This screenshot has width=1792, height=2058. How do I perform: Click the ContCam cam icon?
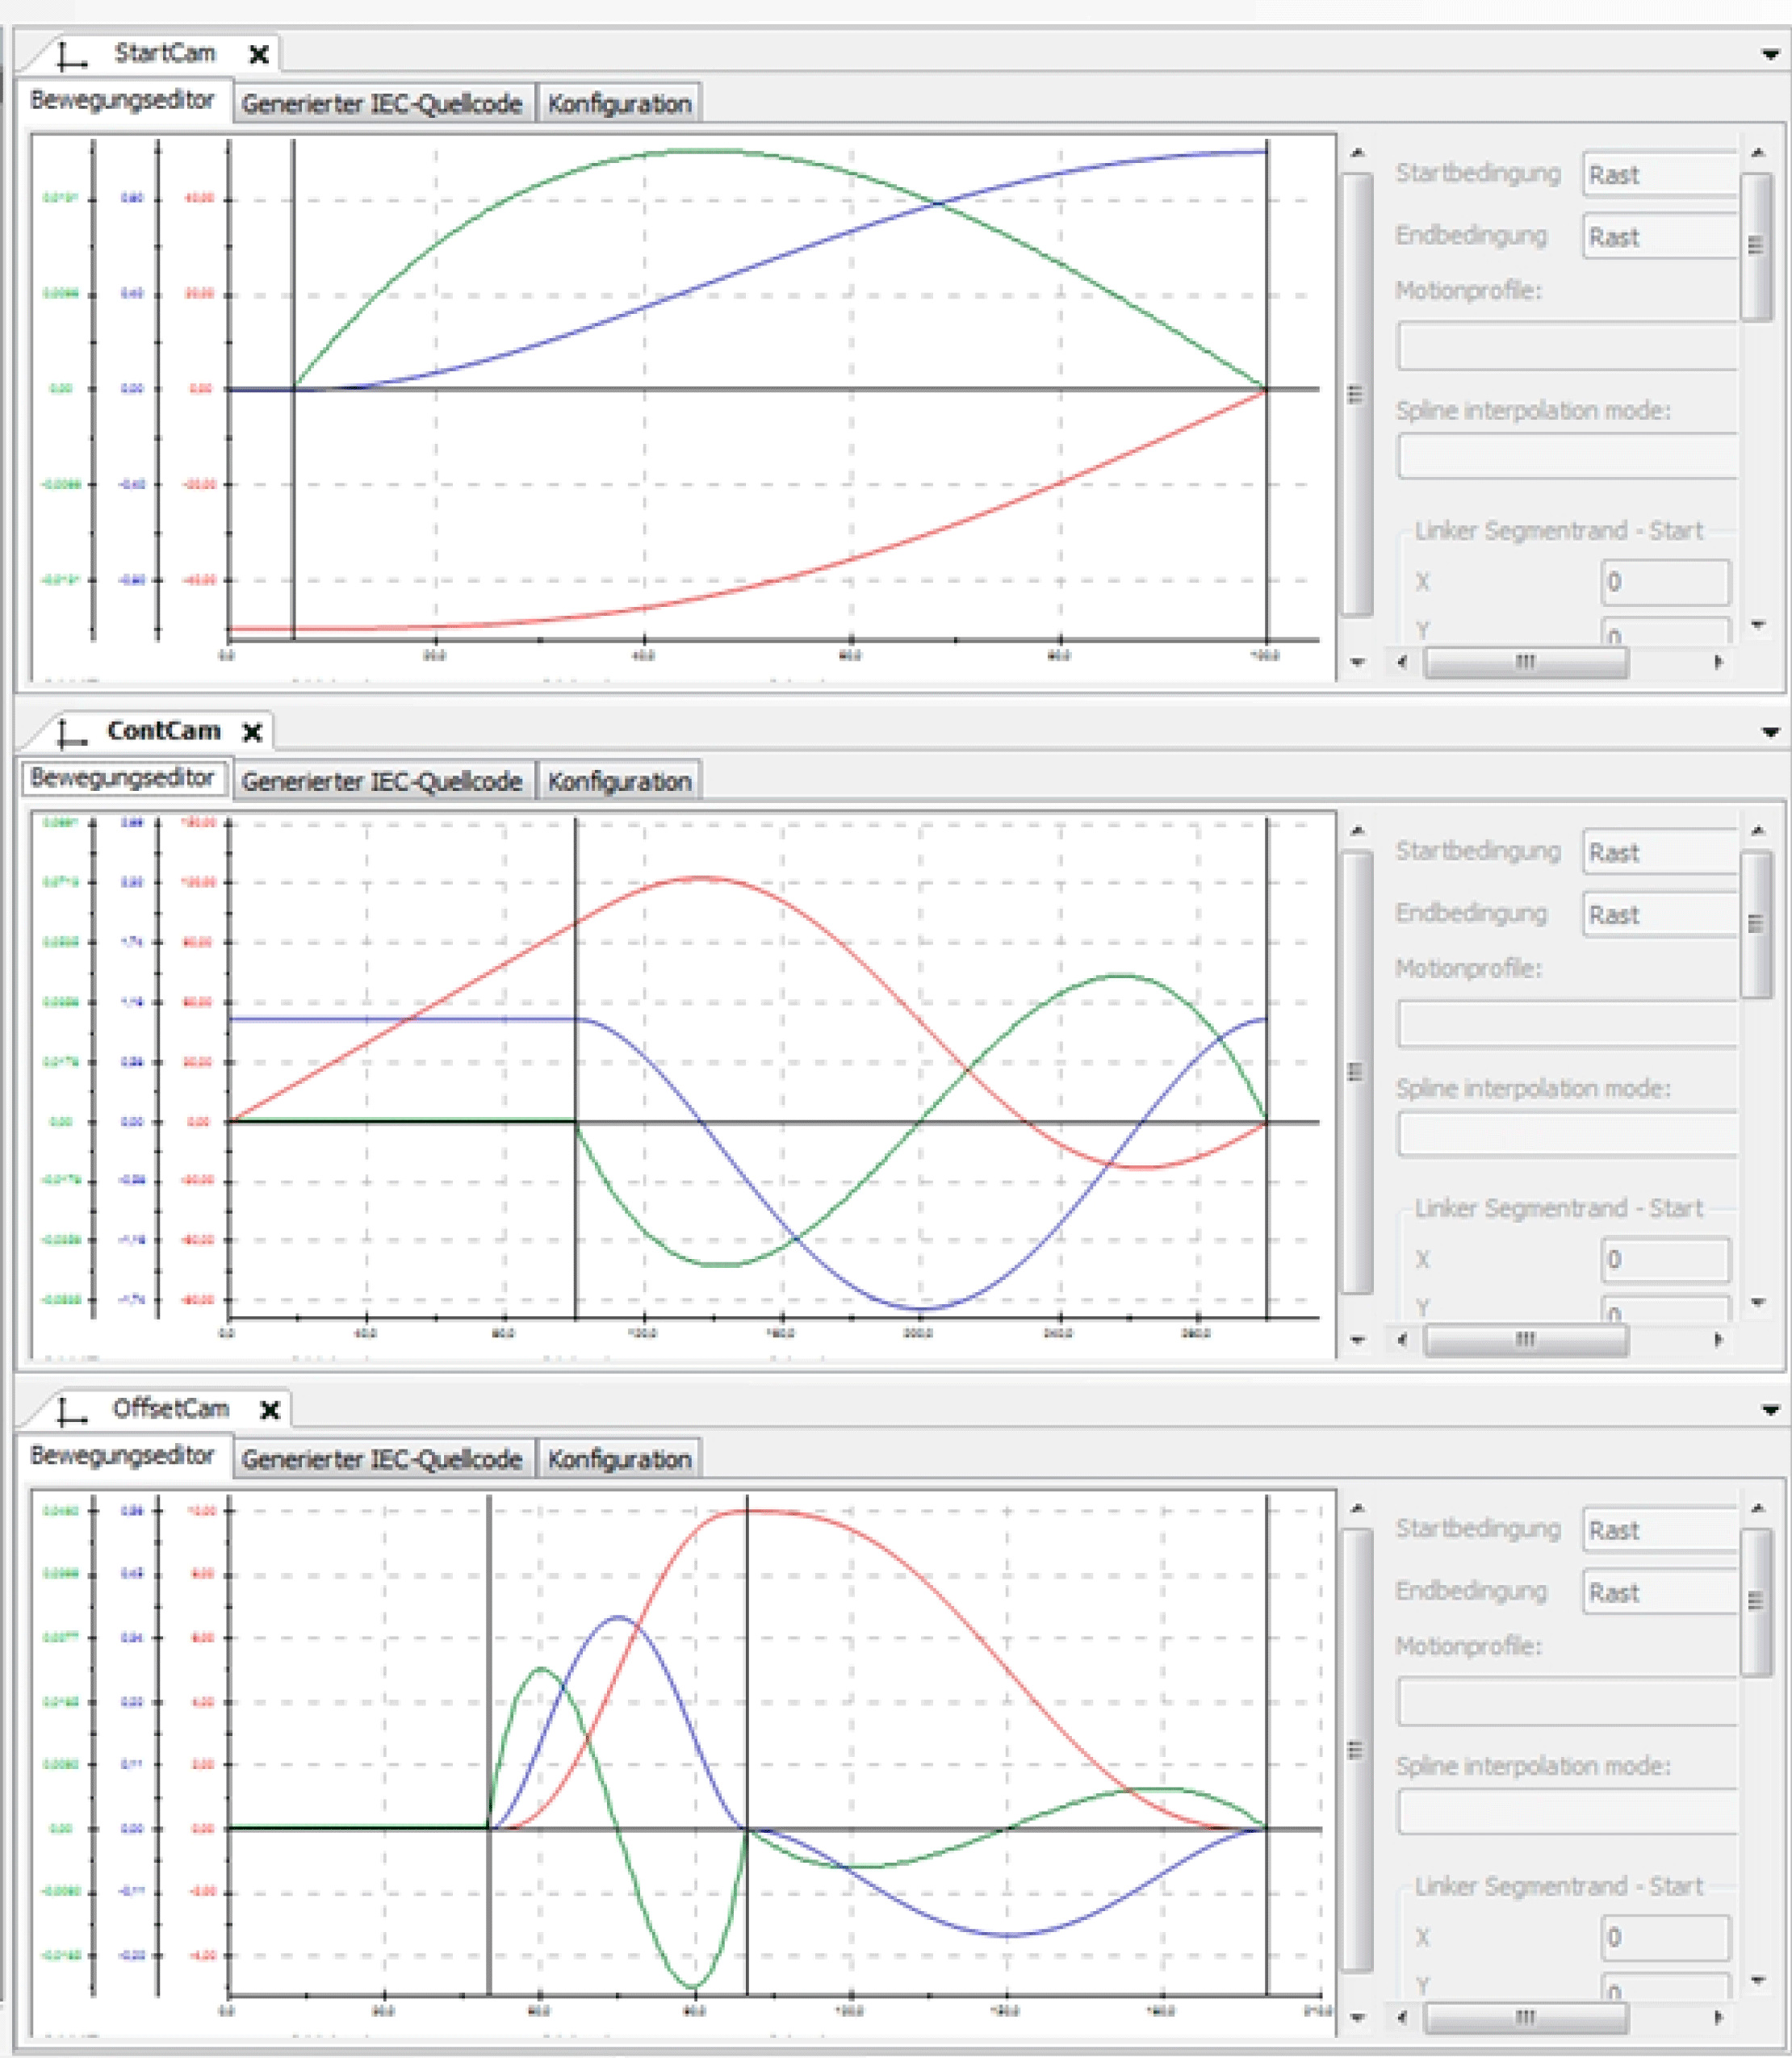(x=71, y=733)
